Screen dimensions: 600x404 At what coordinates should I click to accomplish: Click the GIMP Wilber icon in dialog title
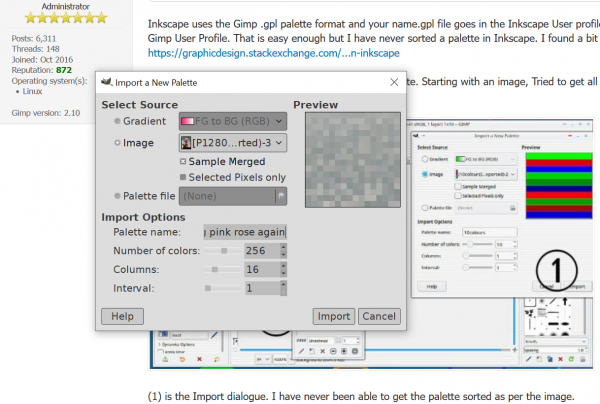[x=106, y=82]
